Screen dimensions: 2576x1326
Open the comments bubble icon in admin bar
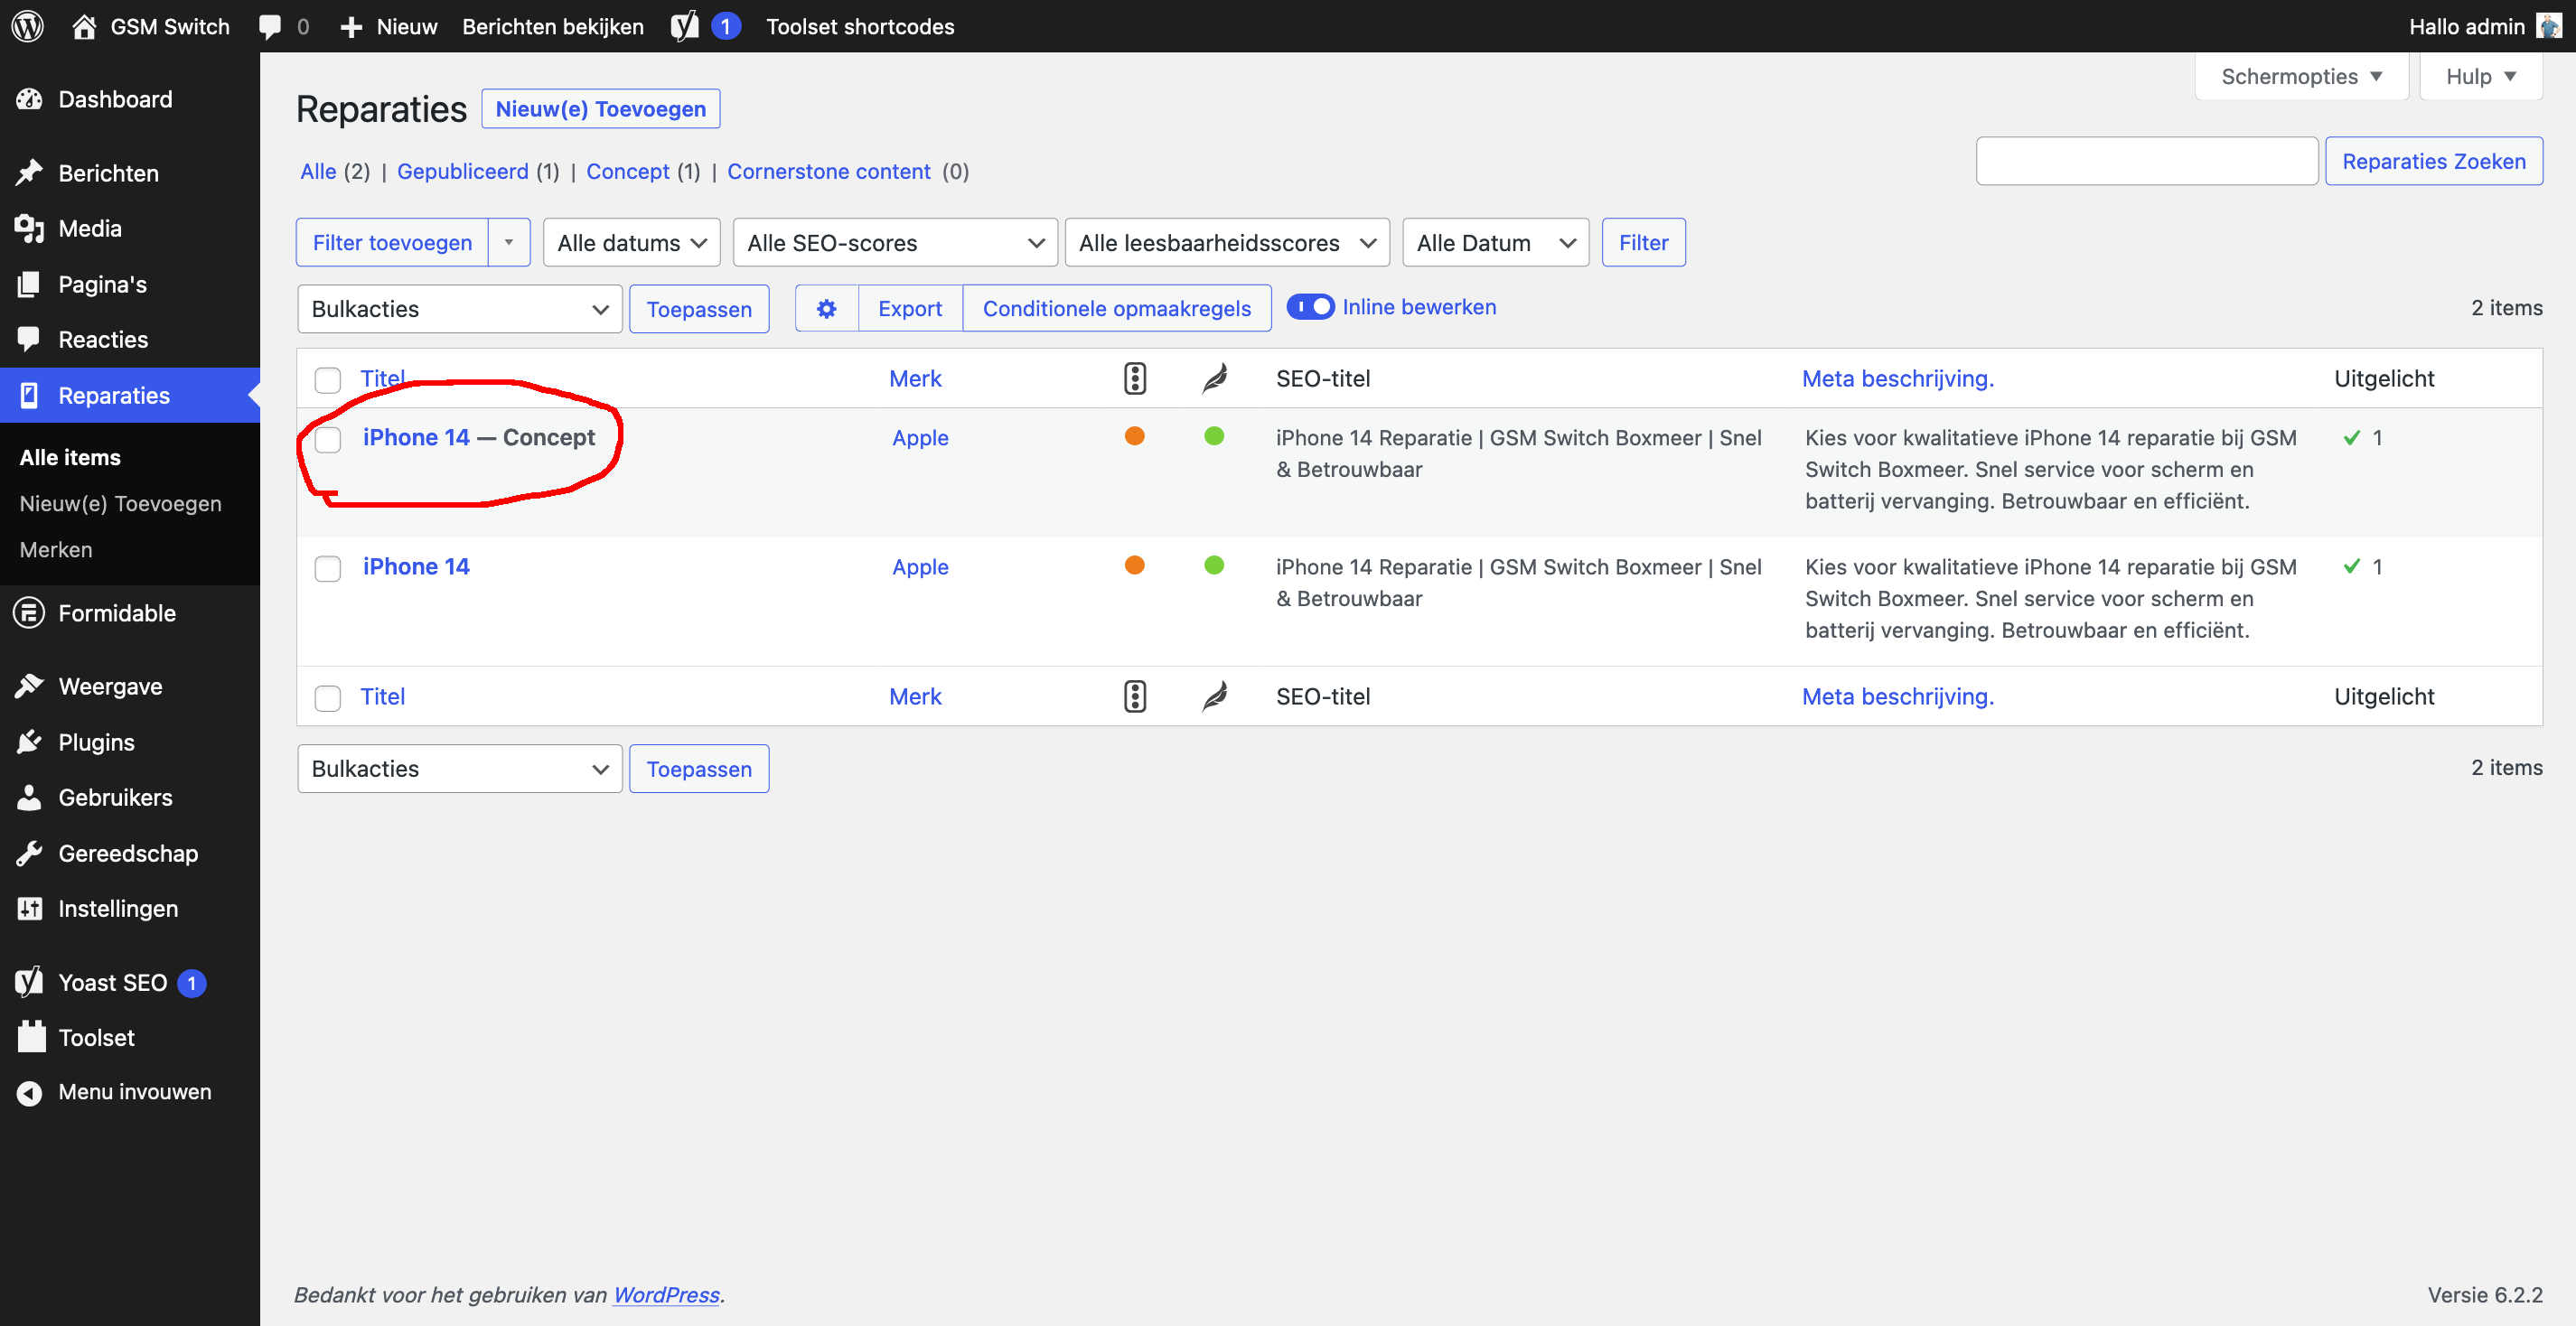pyautogui.click(x=270, y=26)
